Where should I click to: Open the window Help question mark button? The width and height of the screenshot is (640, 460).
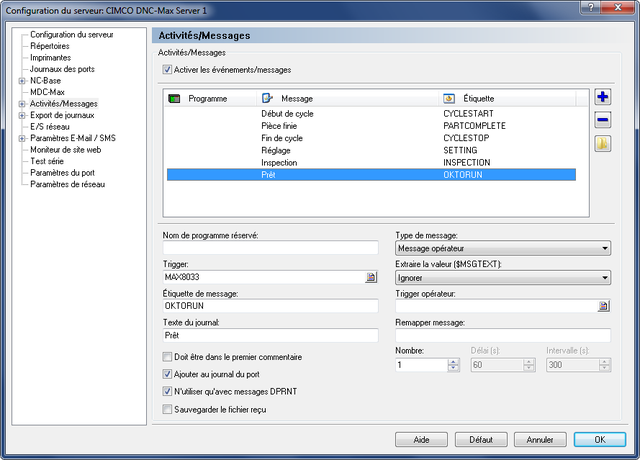point(591,7)
